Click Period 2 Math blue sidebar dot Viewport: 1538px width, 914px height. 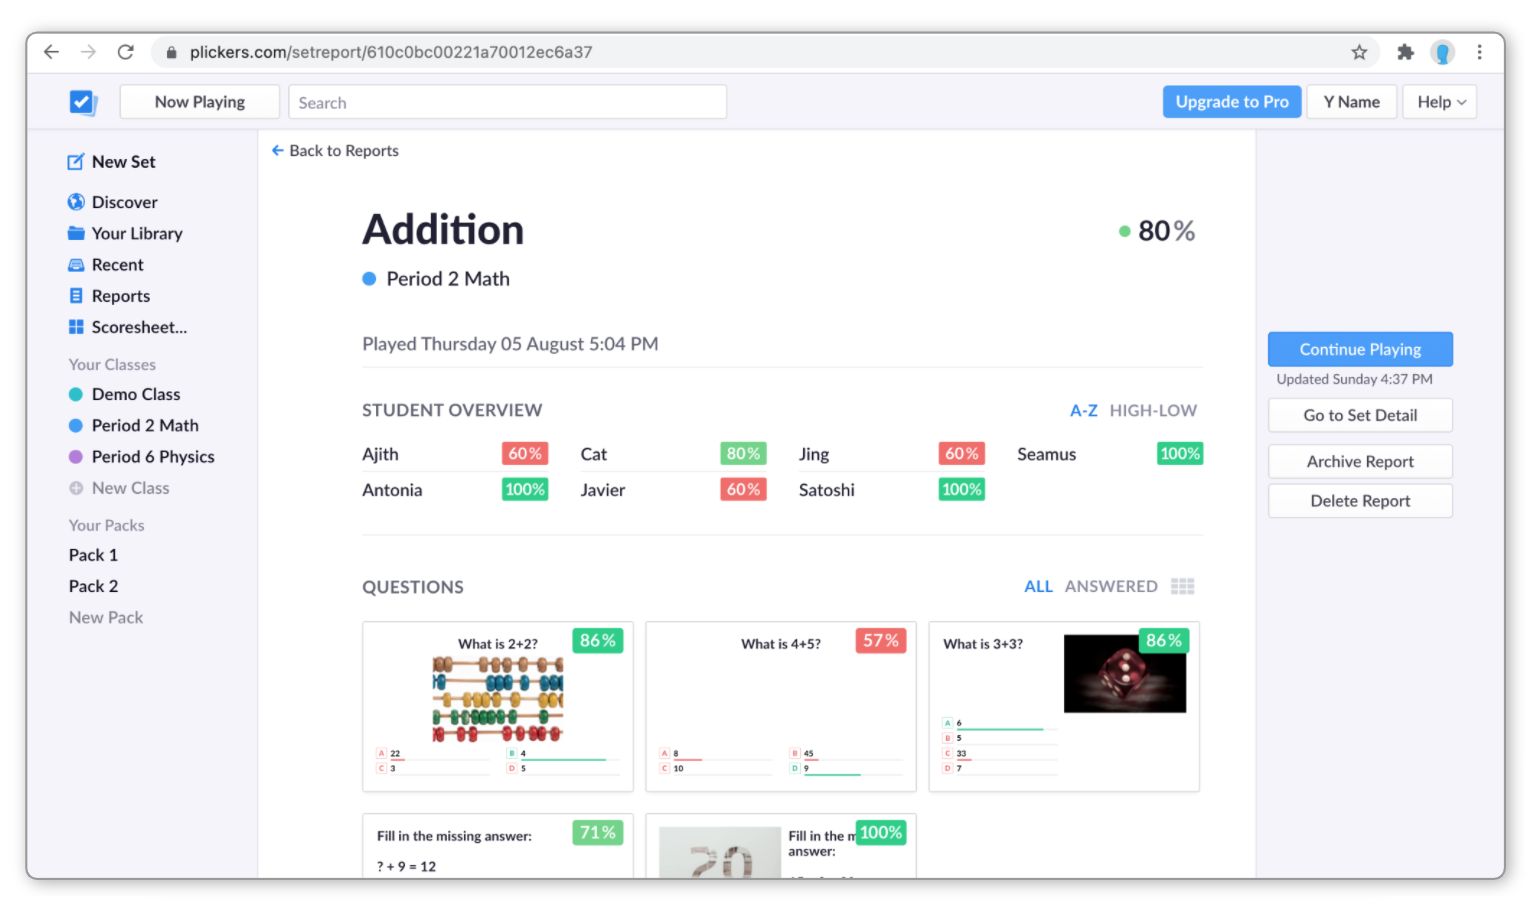[x=76, y=426]
